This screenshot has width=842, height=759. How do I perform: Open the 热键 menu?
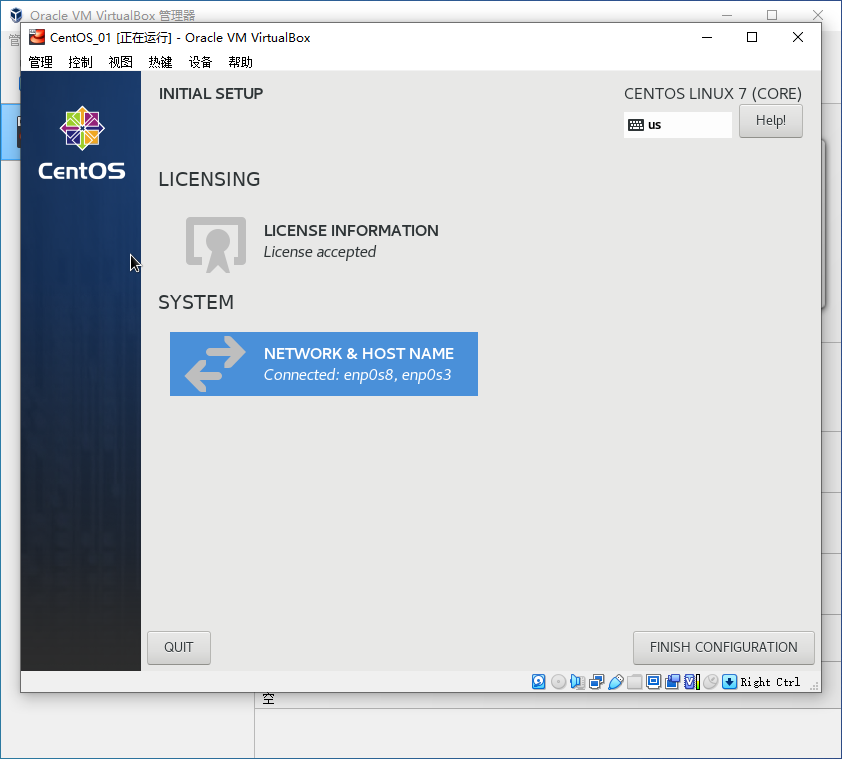pos(160,62)
